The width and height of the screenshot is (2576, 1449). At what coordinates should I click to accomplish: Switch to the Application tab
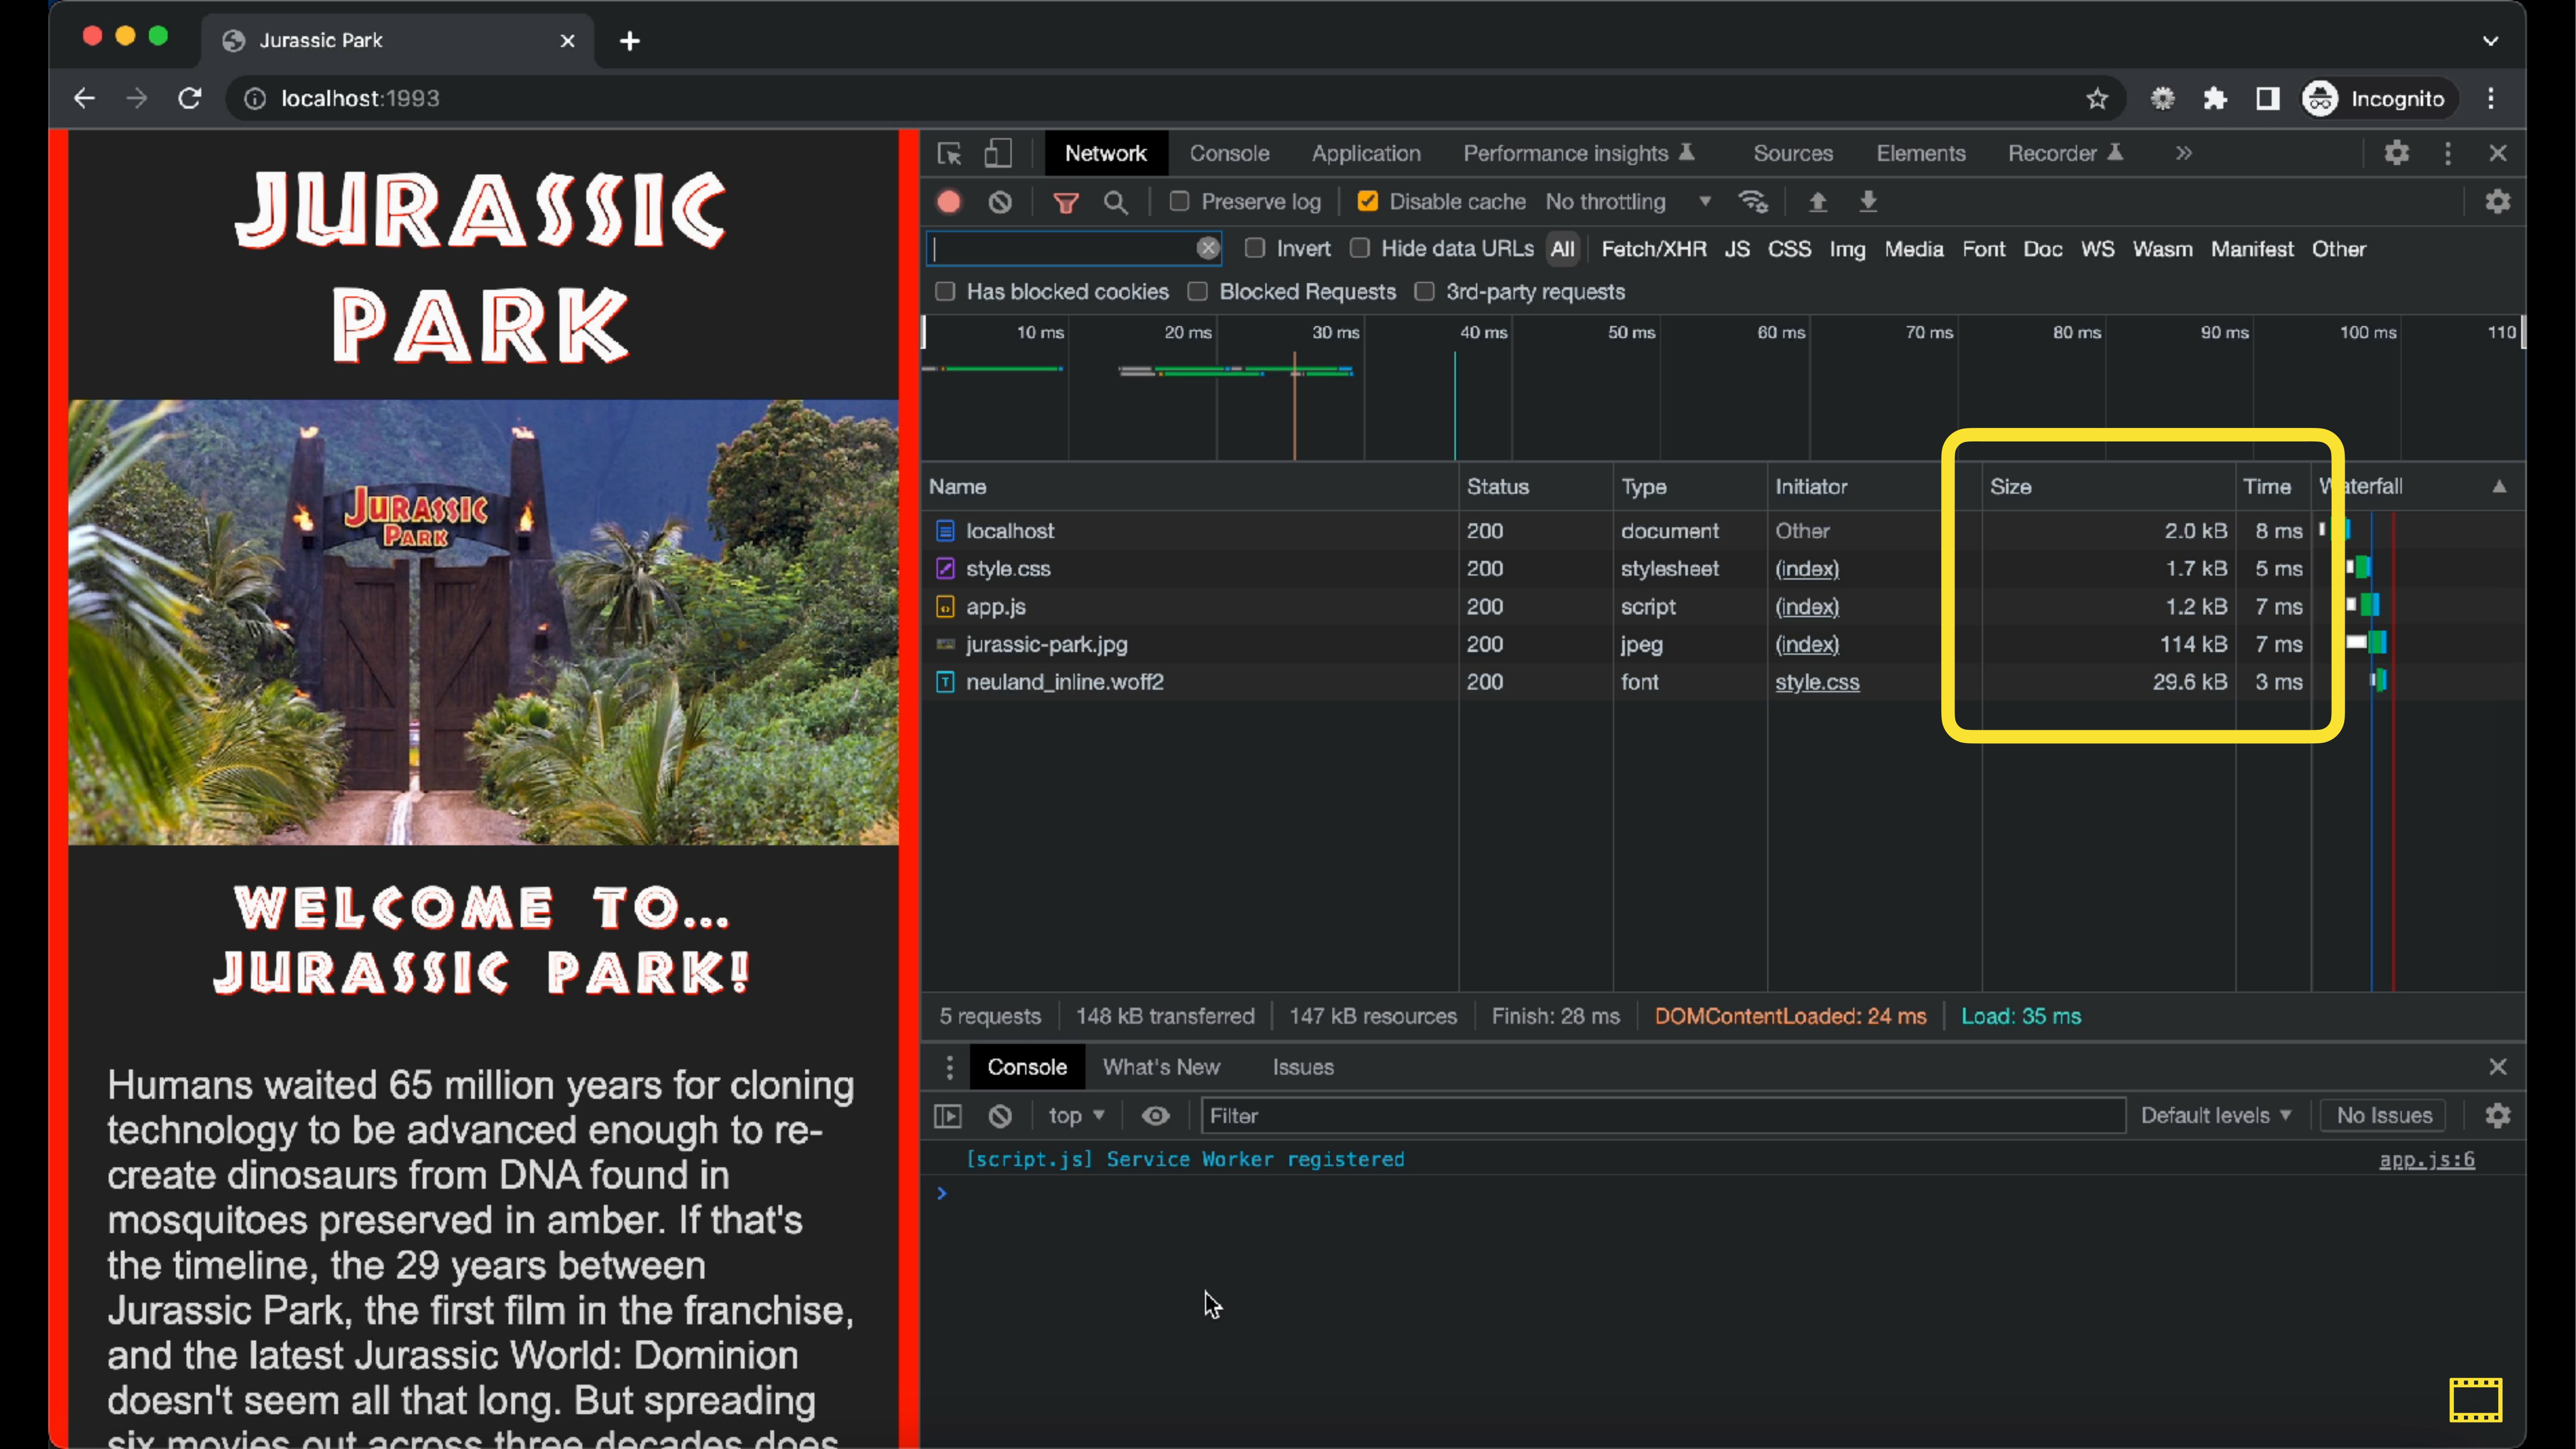point(1366,153)
